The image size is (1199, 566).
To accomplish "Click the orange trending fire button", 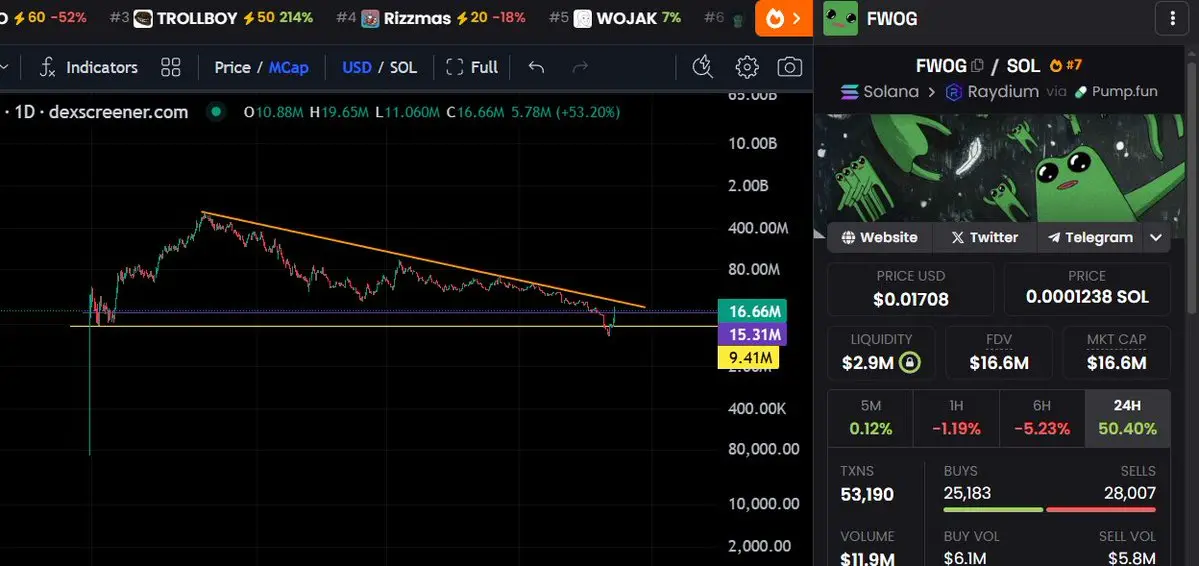I will click(783, 18).
